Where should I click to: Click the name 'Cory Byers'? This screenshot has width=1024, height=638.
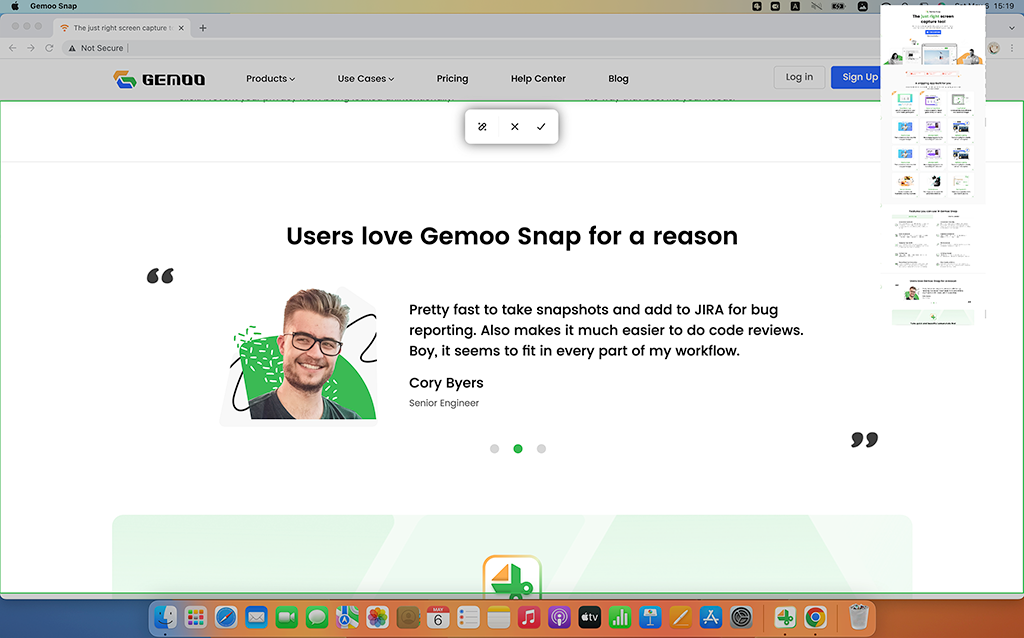pos(446,383)
